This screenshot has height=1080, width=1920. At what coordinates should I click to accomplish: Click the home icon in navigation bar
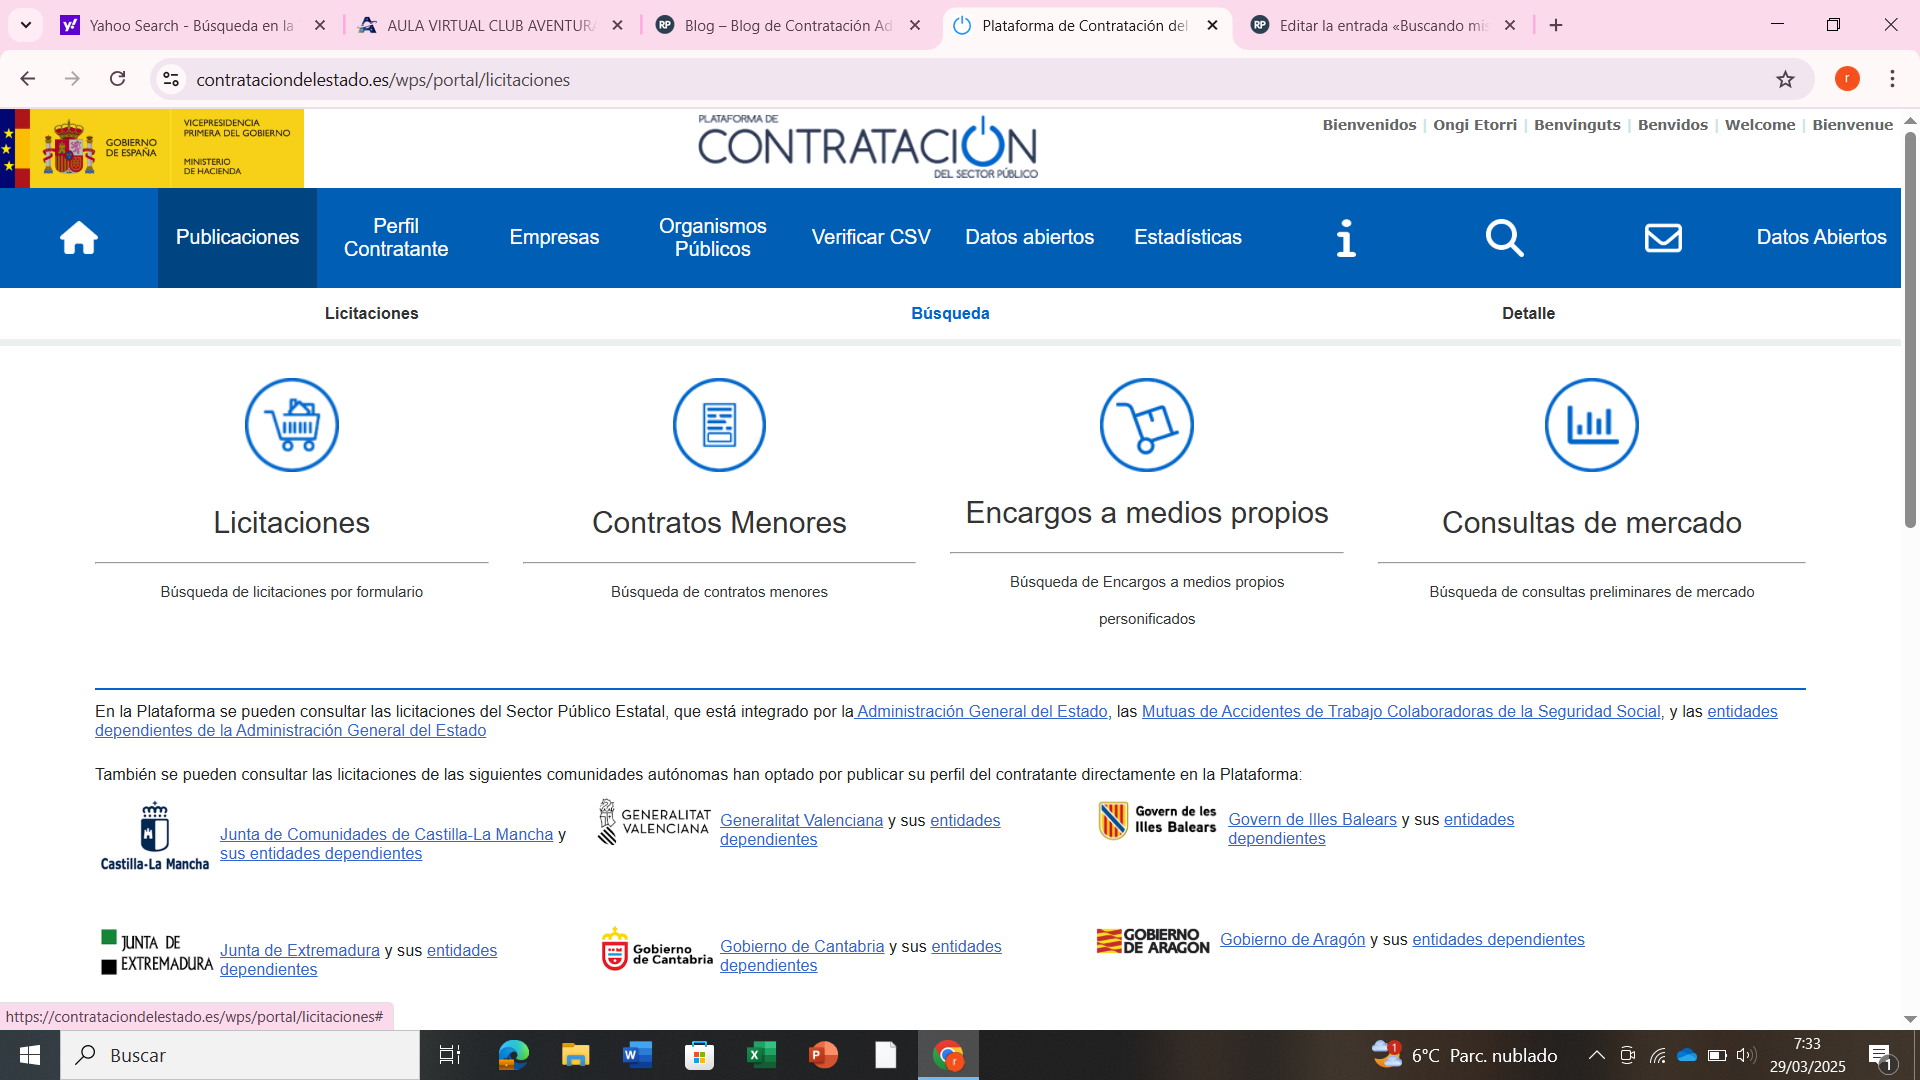click(x=78, y=238)
